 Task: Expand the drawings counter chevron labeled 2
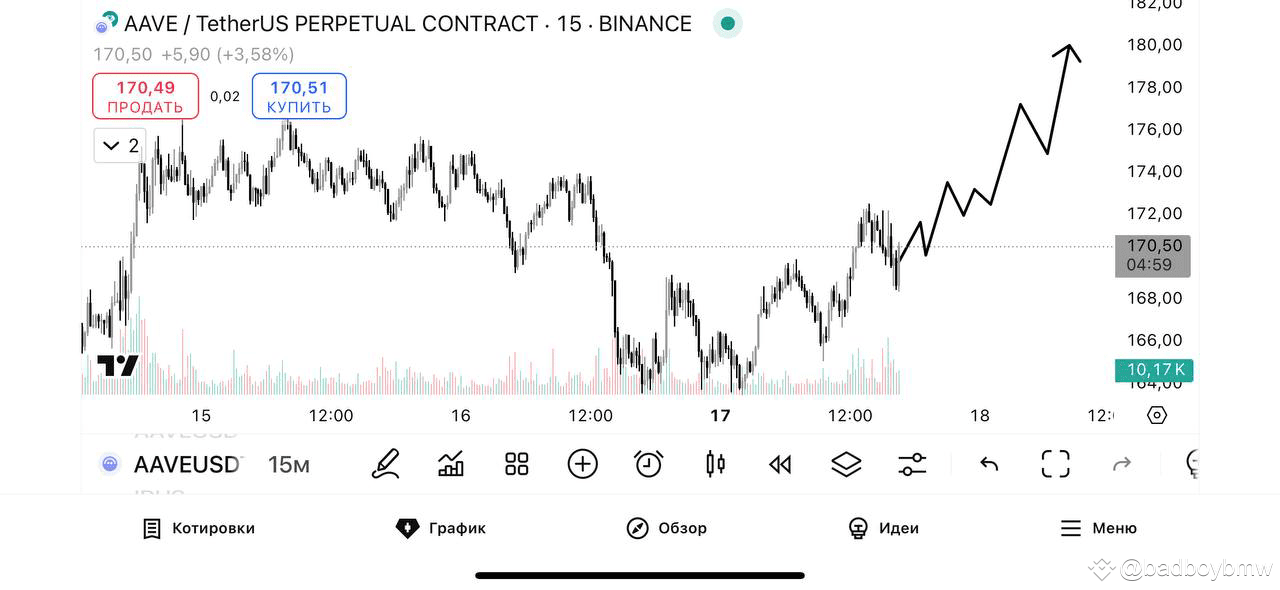click(119, 145)
